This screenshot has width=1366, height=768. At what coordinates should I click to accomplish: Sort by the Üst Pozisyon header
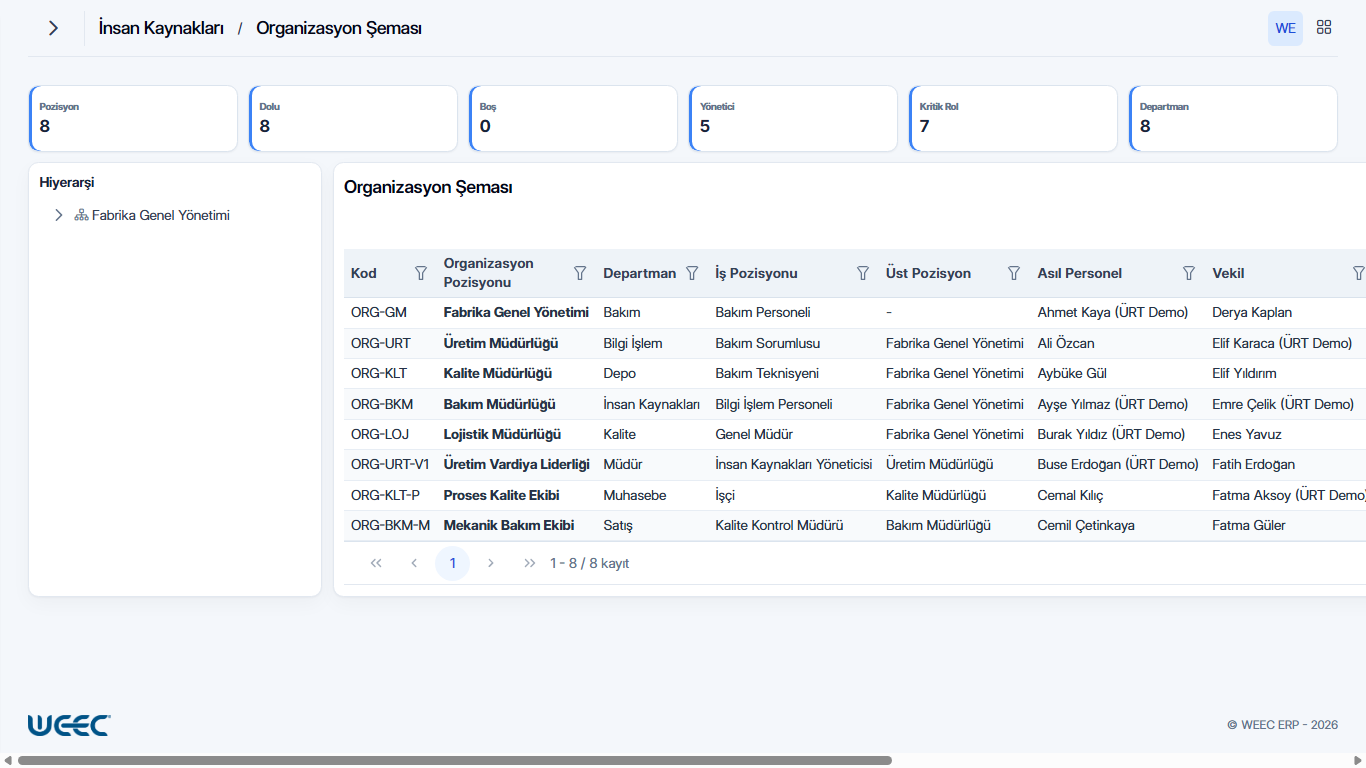click(x=928, y=273)
